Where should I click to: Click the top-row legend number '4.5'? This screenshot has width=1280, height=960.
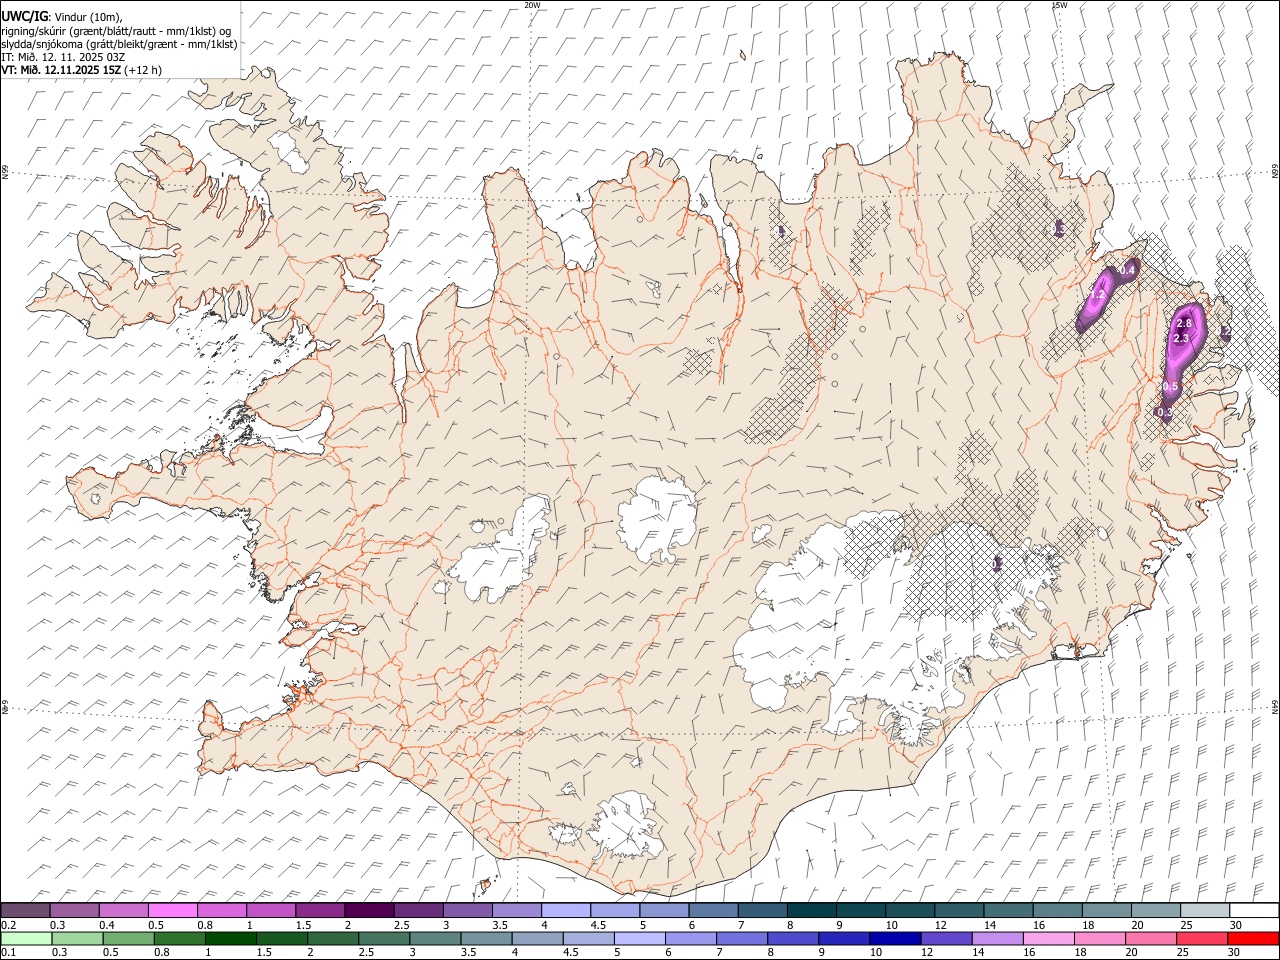[598, 925]
